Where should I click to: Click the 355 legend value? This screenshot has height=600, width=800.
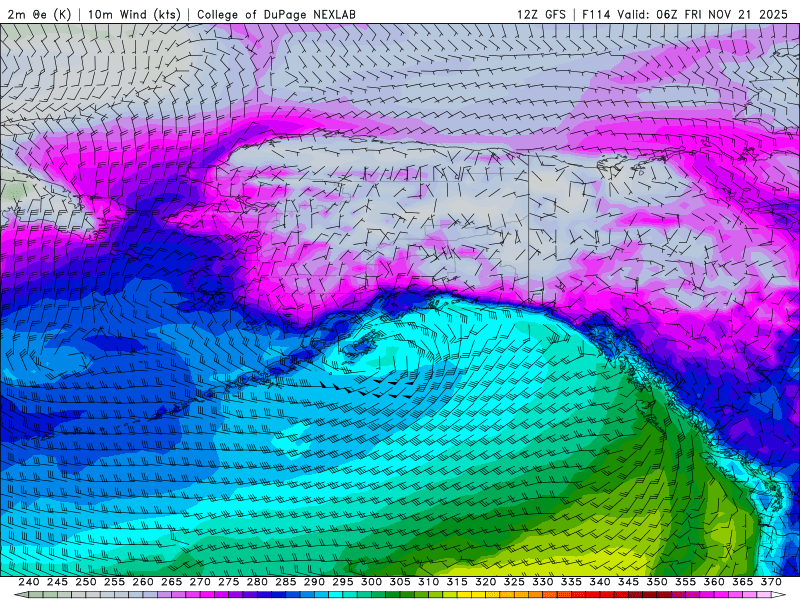pyautogui.click(x=686, y=582)
